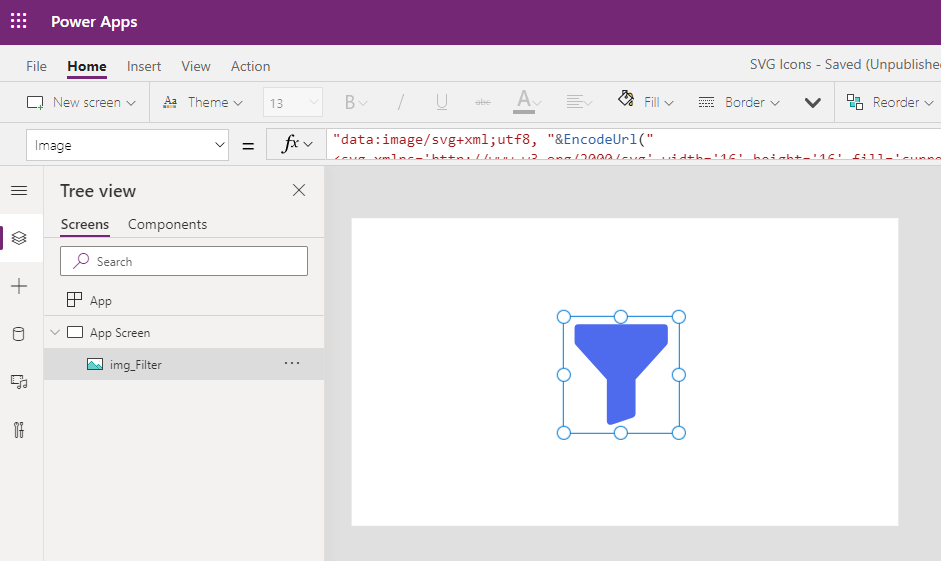Toggle Strikethrough formatting
This screenshot has height=561, width=941.
[x=483, y=103]
